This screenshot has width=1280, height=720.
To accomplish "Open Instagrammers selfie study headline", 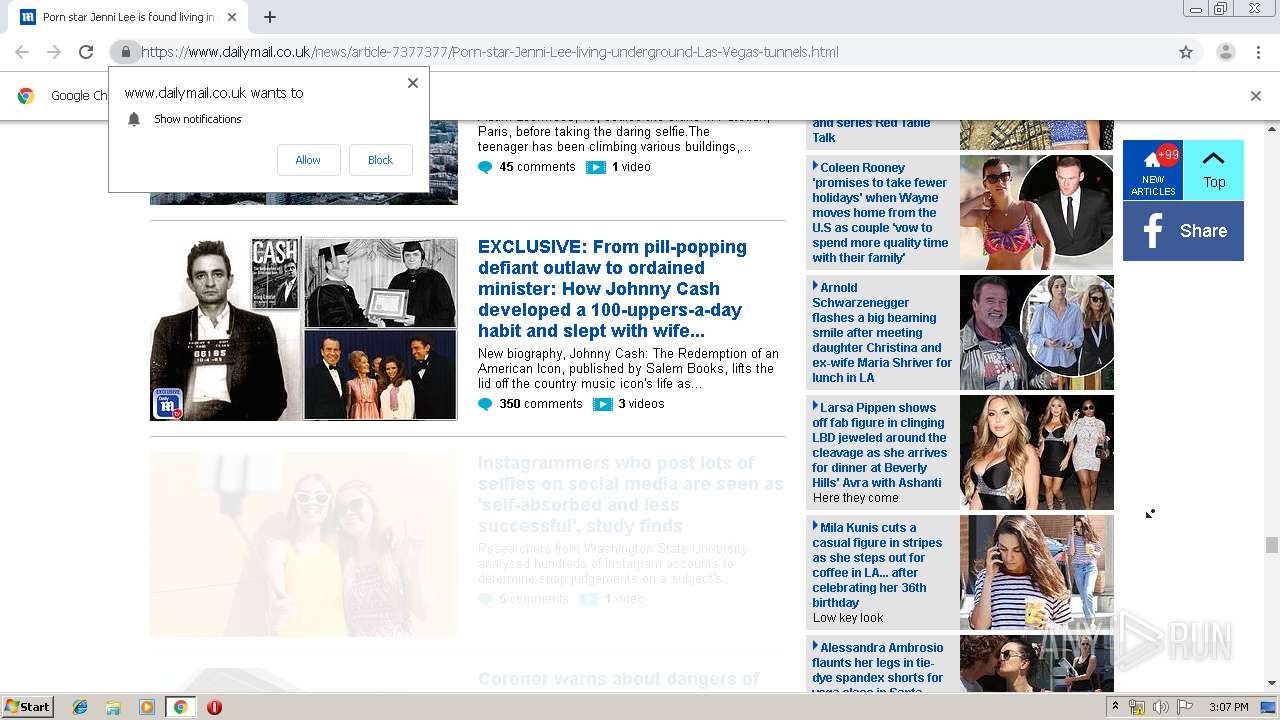I will pos(630,494).
